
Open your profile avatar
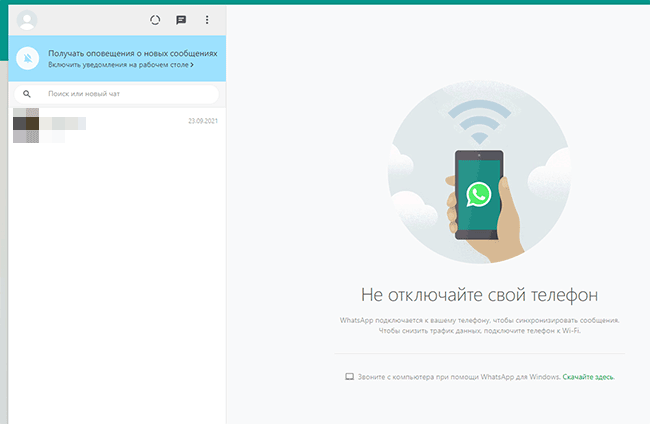point(27,20)
